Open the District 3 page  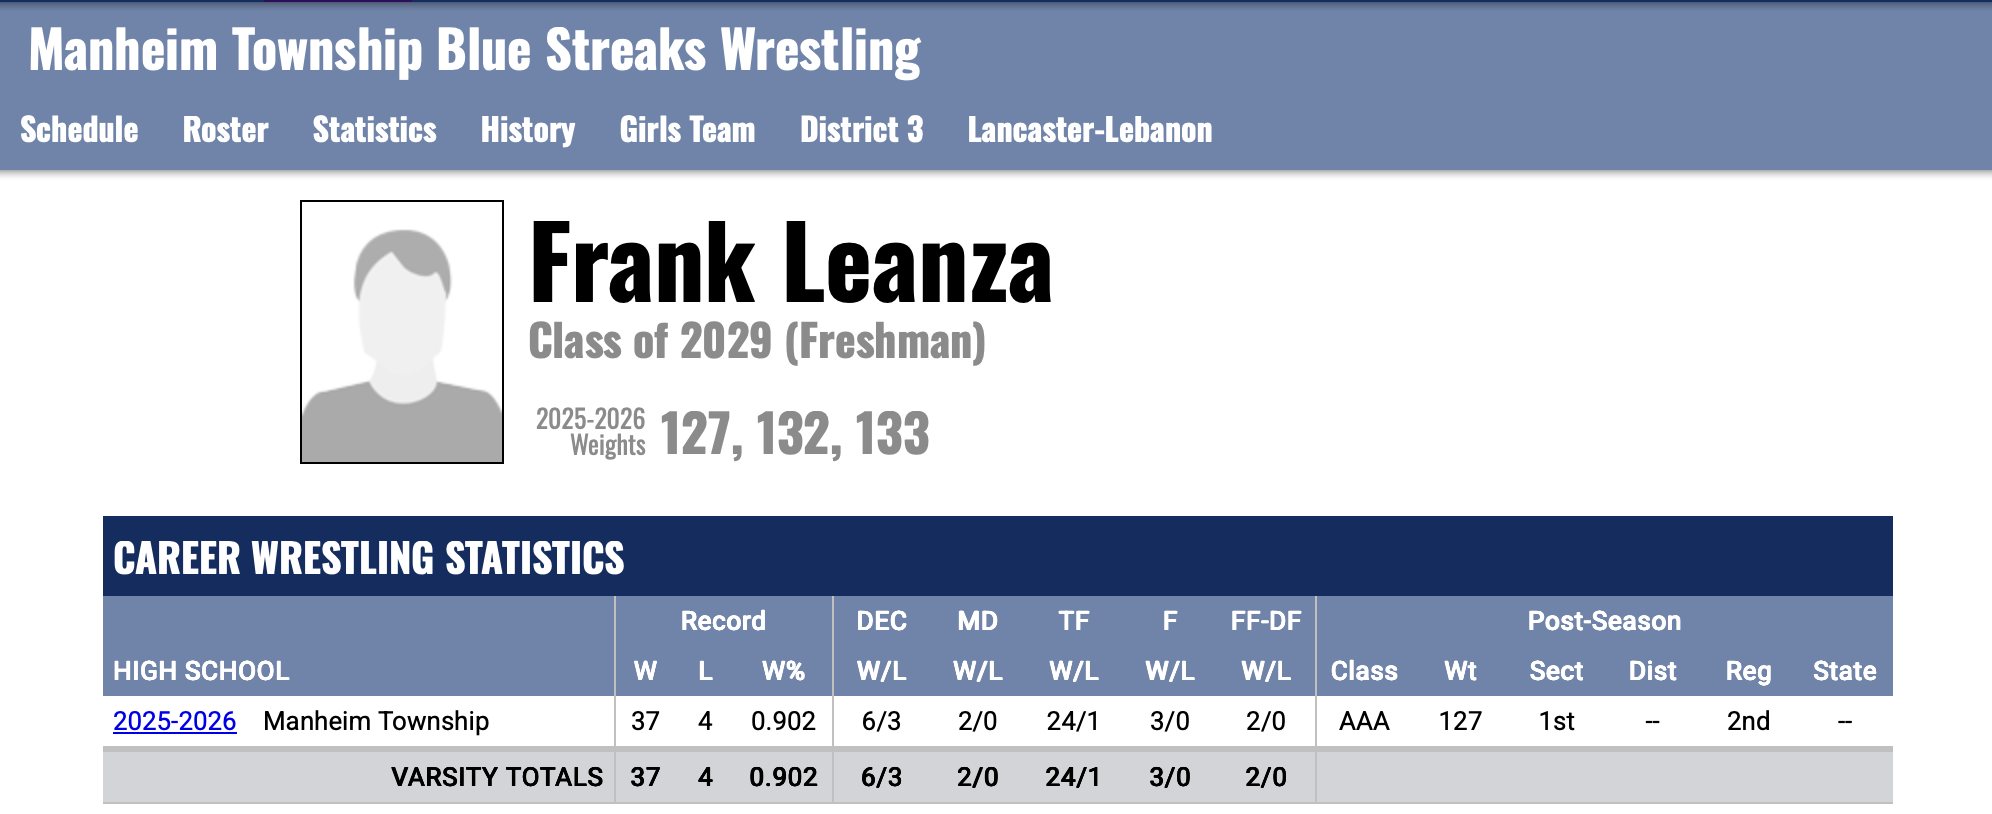coord(861,130)
